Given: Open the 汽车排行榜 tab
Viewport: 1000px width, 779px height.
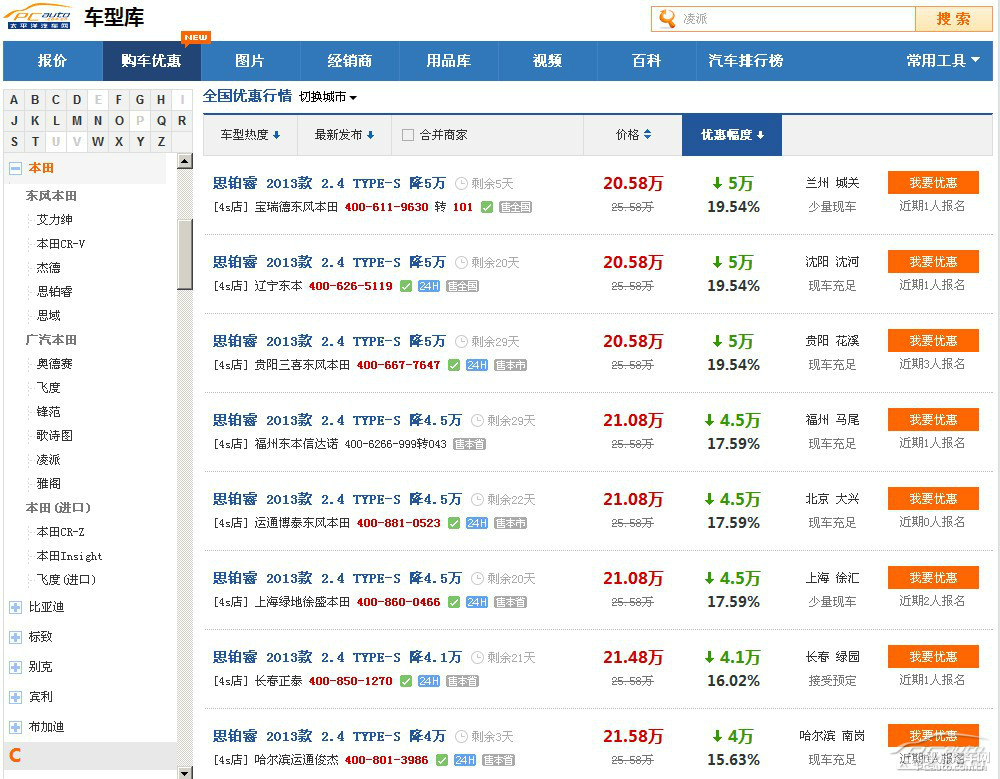Looking at the screenshot, I should (x=746, y=61).
